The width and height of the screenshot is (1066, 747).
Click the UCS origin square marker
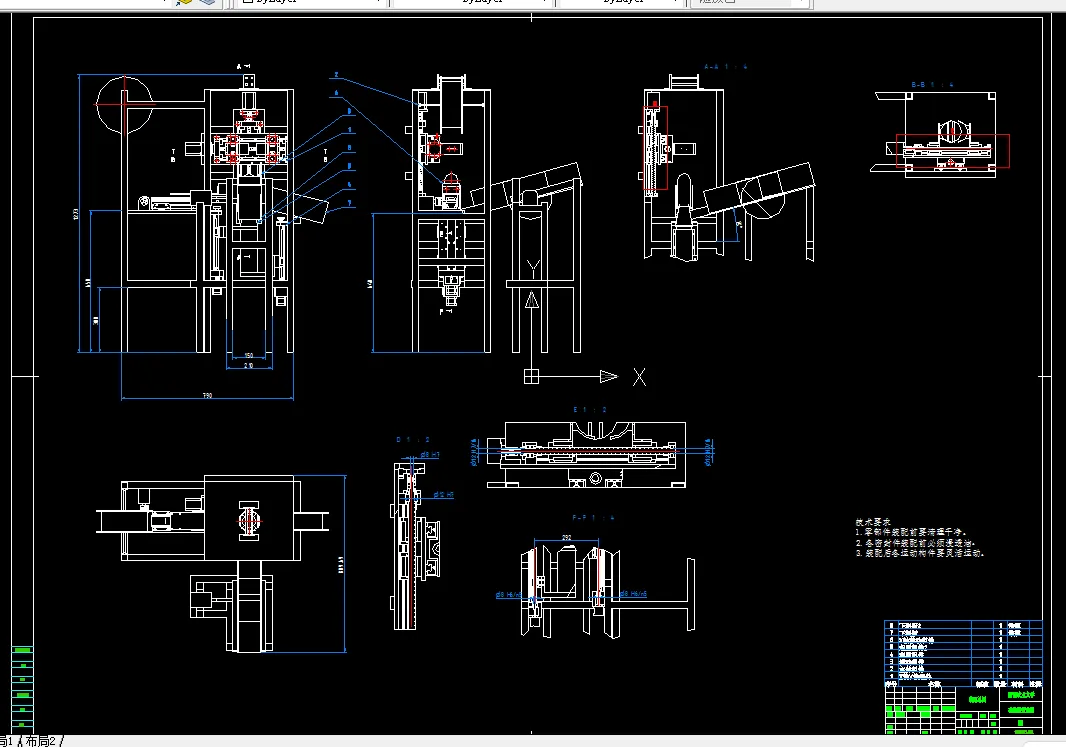531,377
